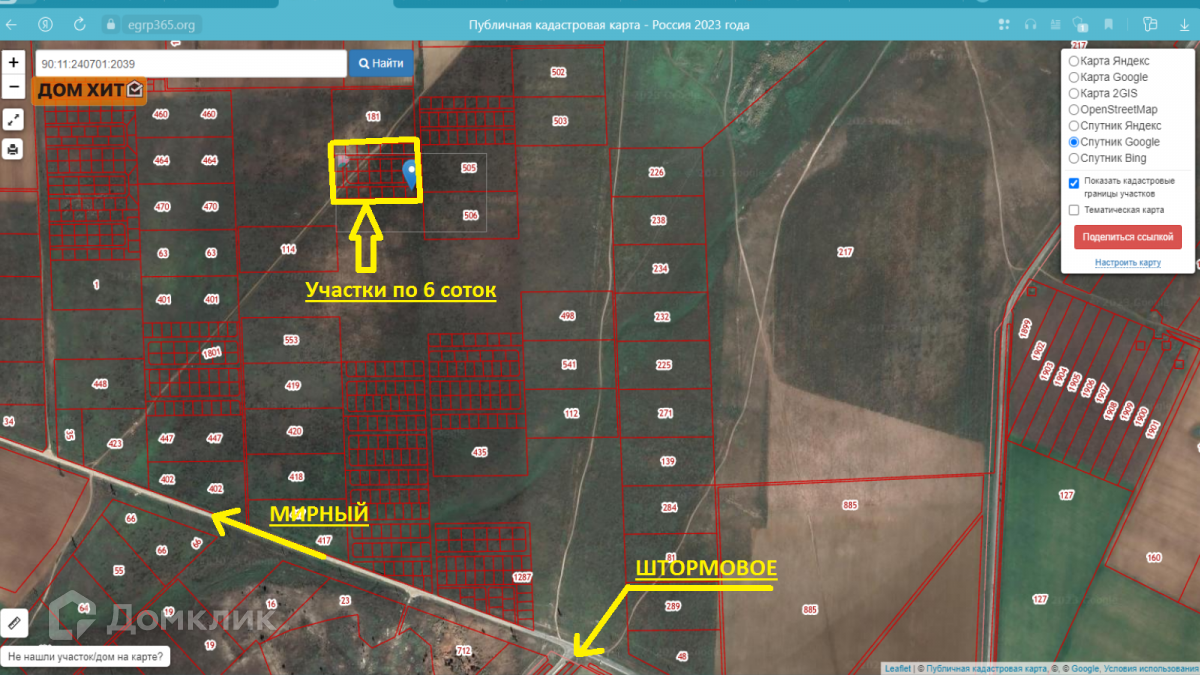Select parcel labeled 505
This screenshot has height=675, width=1200.
point(470,168)
